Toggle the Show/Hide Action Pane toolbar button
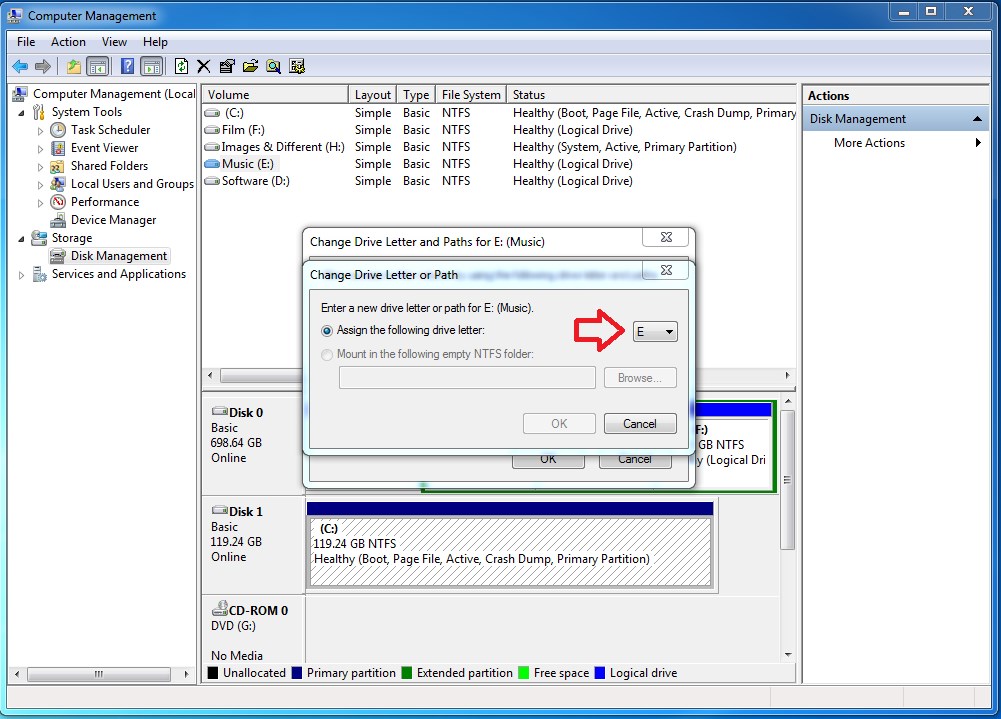The height and width of the screenshot is (719, 1001). pyautogui.click(x=152, y=66)
